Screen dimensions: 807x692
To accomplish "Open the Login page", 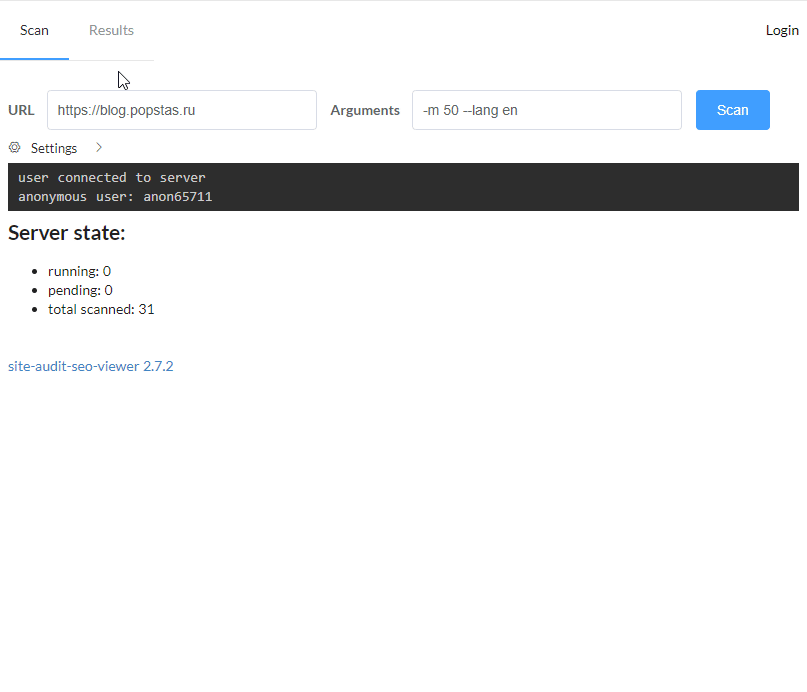I will click(782, 30).
